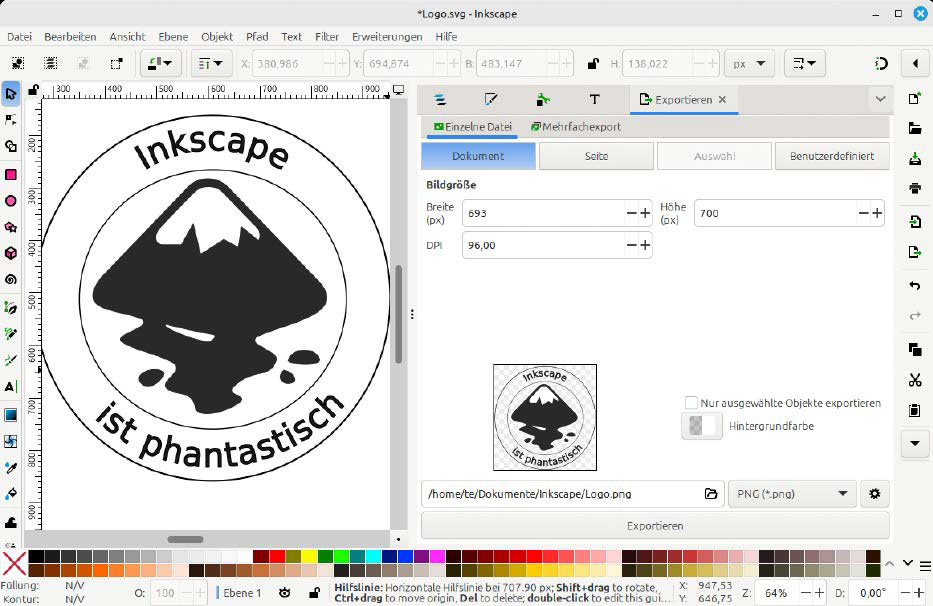Toggle width-height ratio lock
The height and width of the screenshot is (606, 933).
[x=593, y=64]
